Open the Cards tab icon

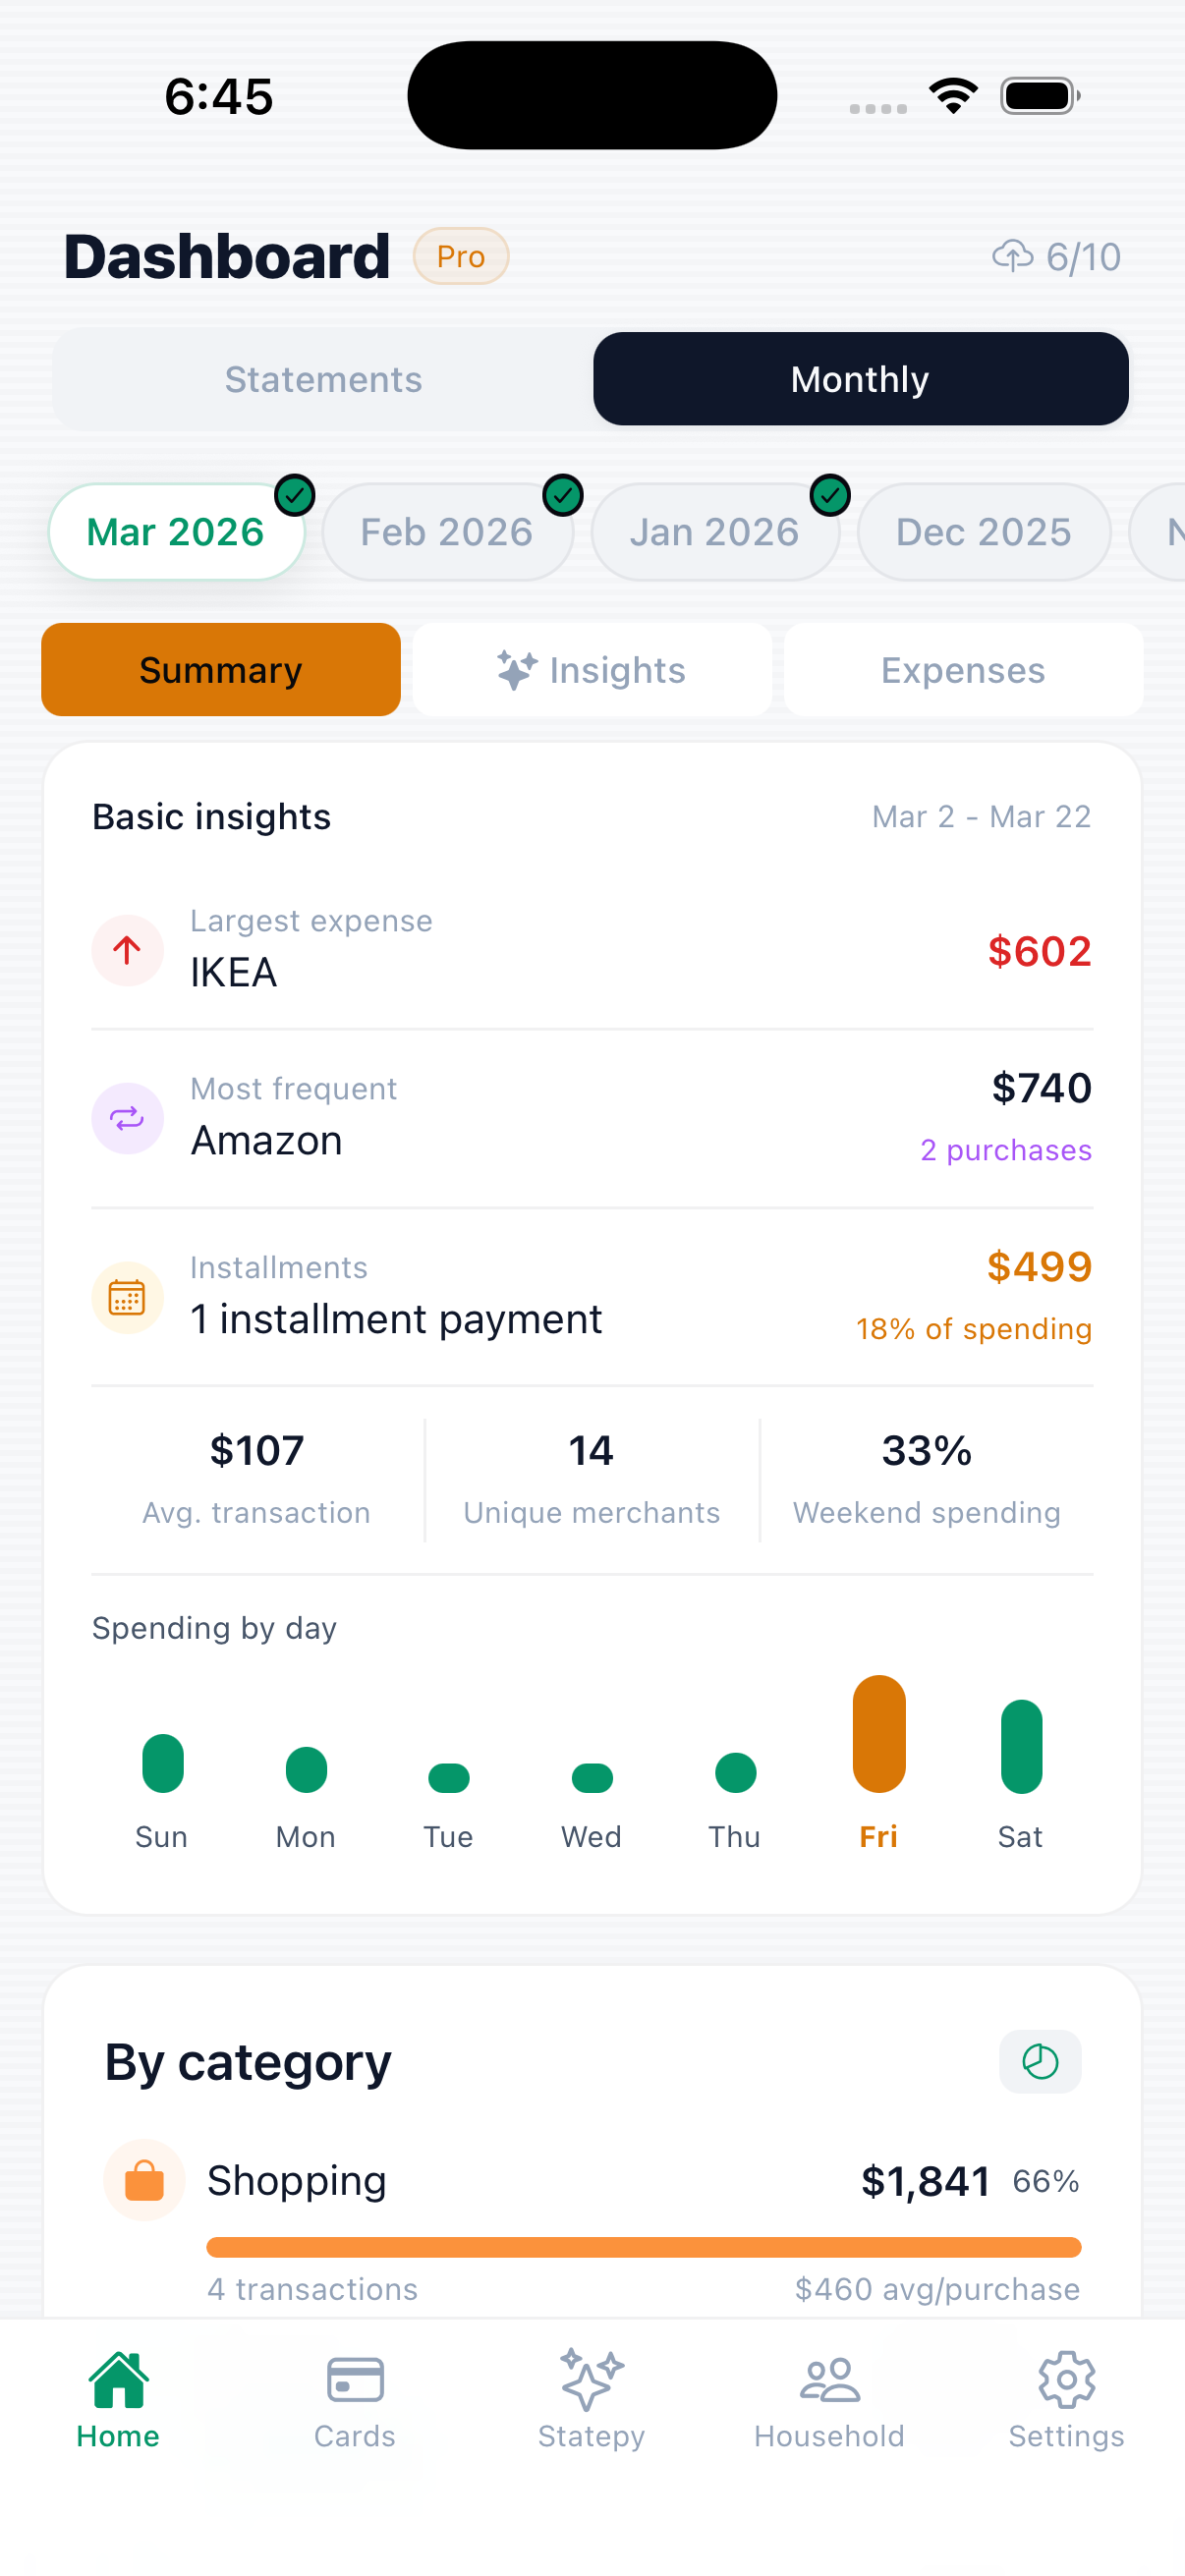(355, 2380)
